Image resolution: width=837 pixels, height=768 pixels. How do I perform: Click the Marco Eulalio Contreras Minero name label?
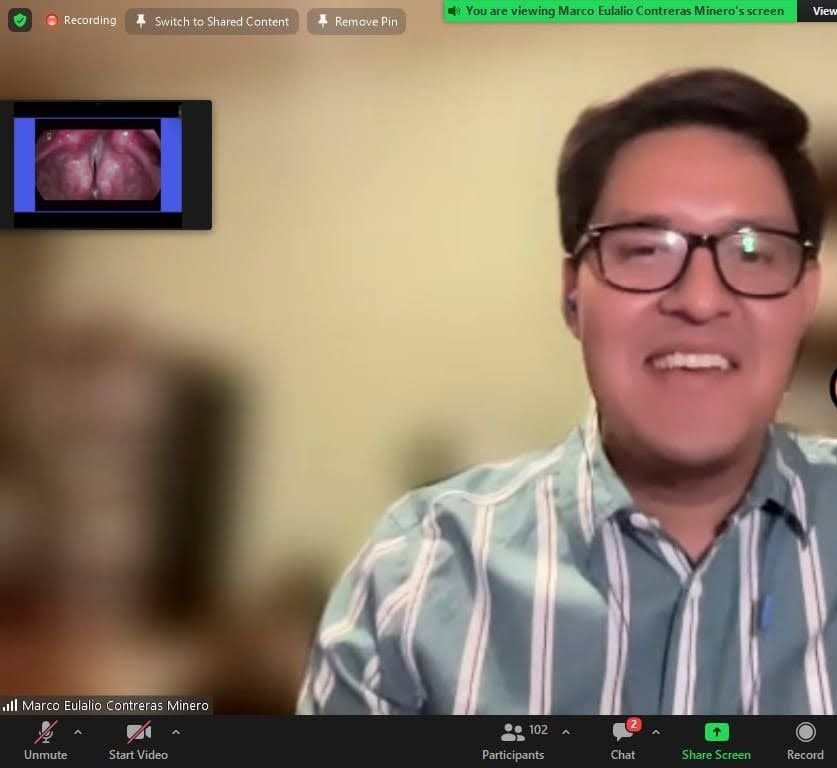[x=115, y=705]
